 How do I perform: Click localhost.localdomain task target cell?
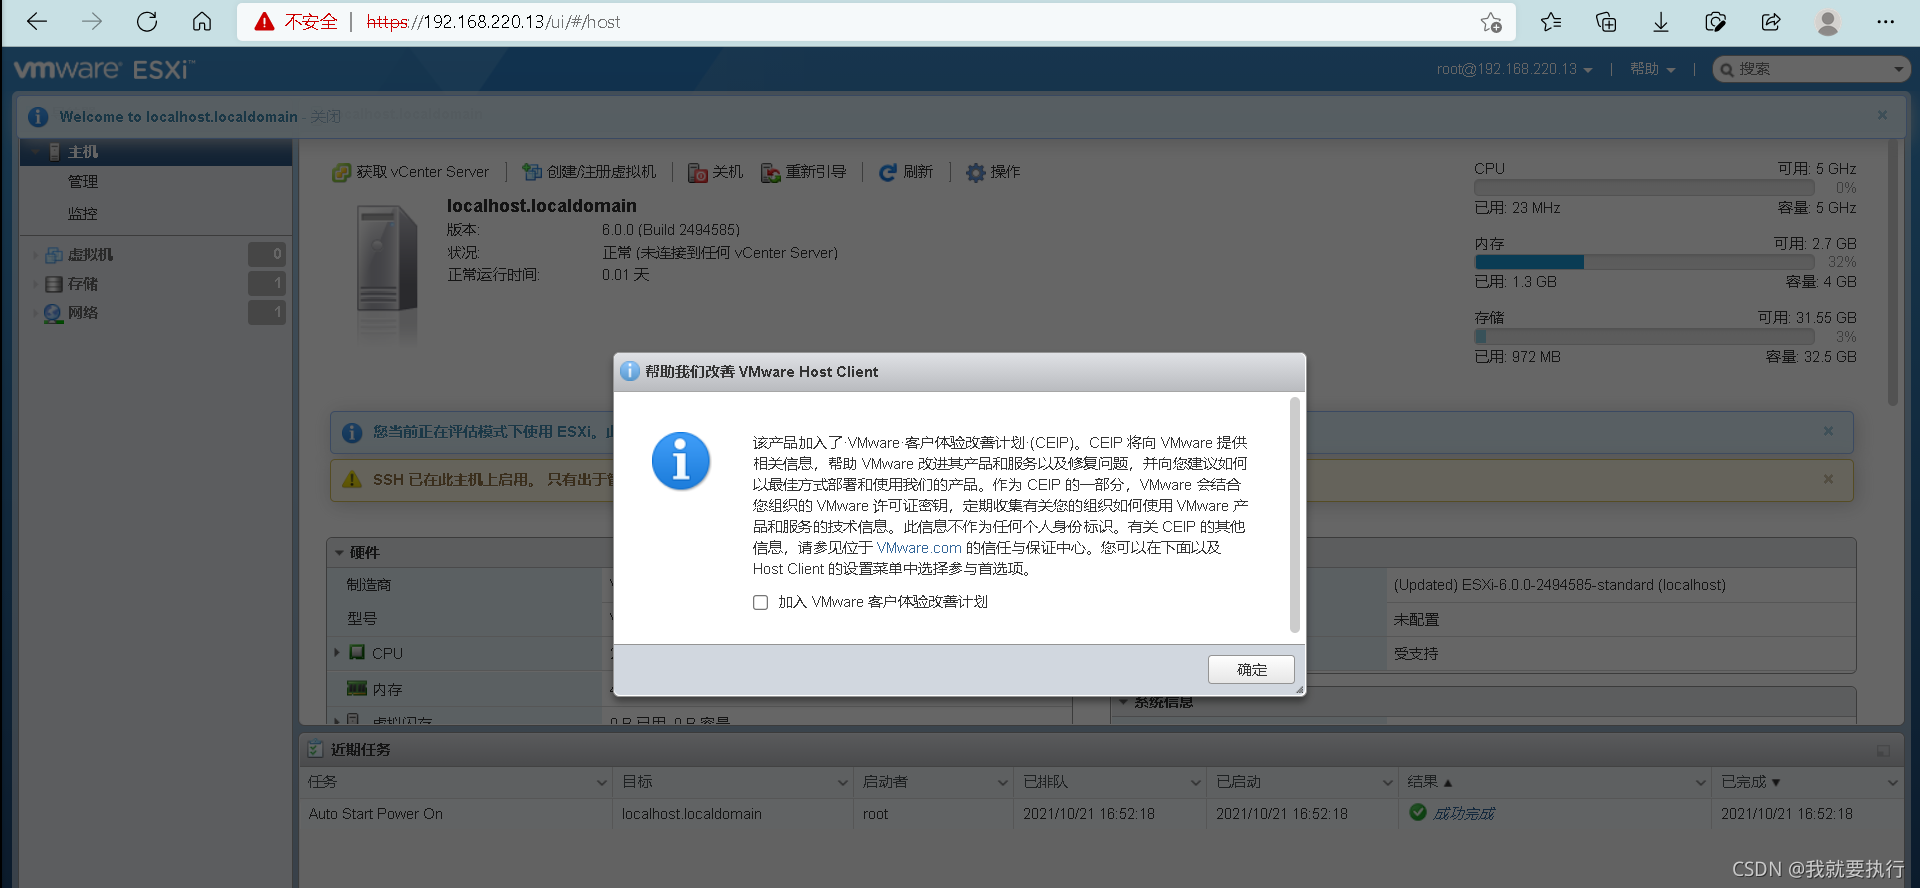coord(692,814)
